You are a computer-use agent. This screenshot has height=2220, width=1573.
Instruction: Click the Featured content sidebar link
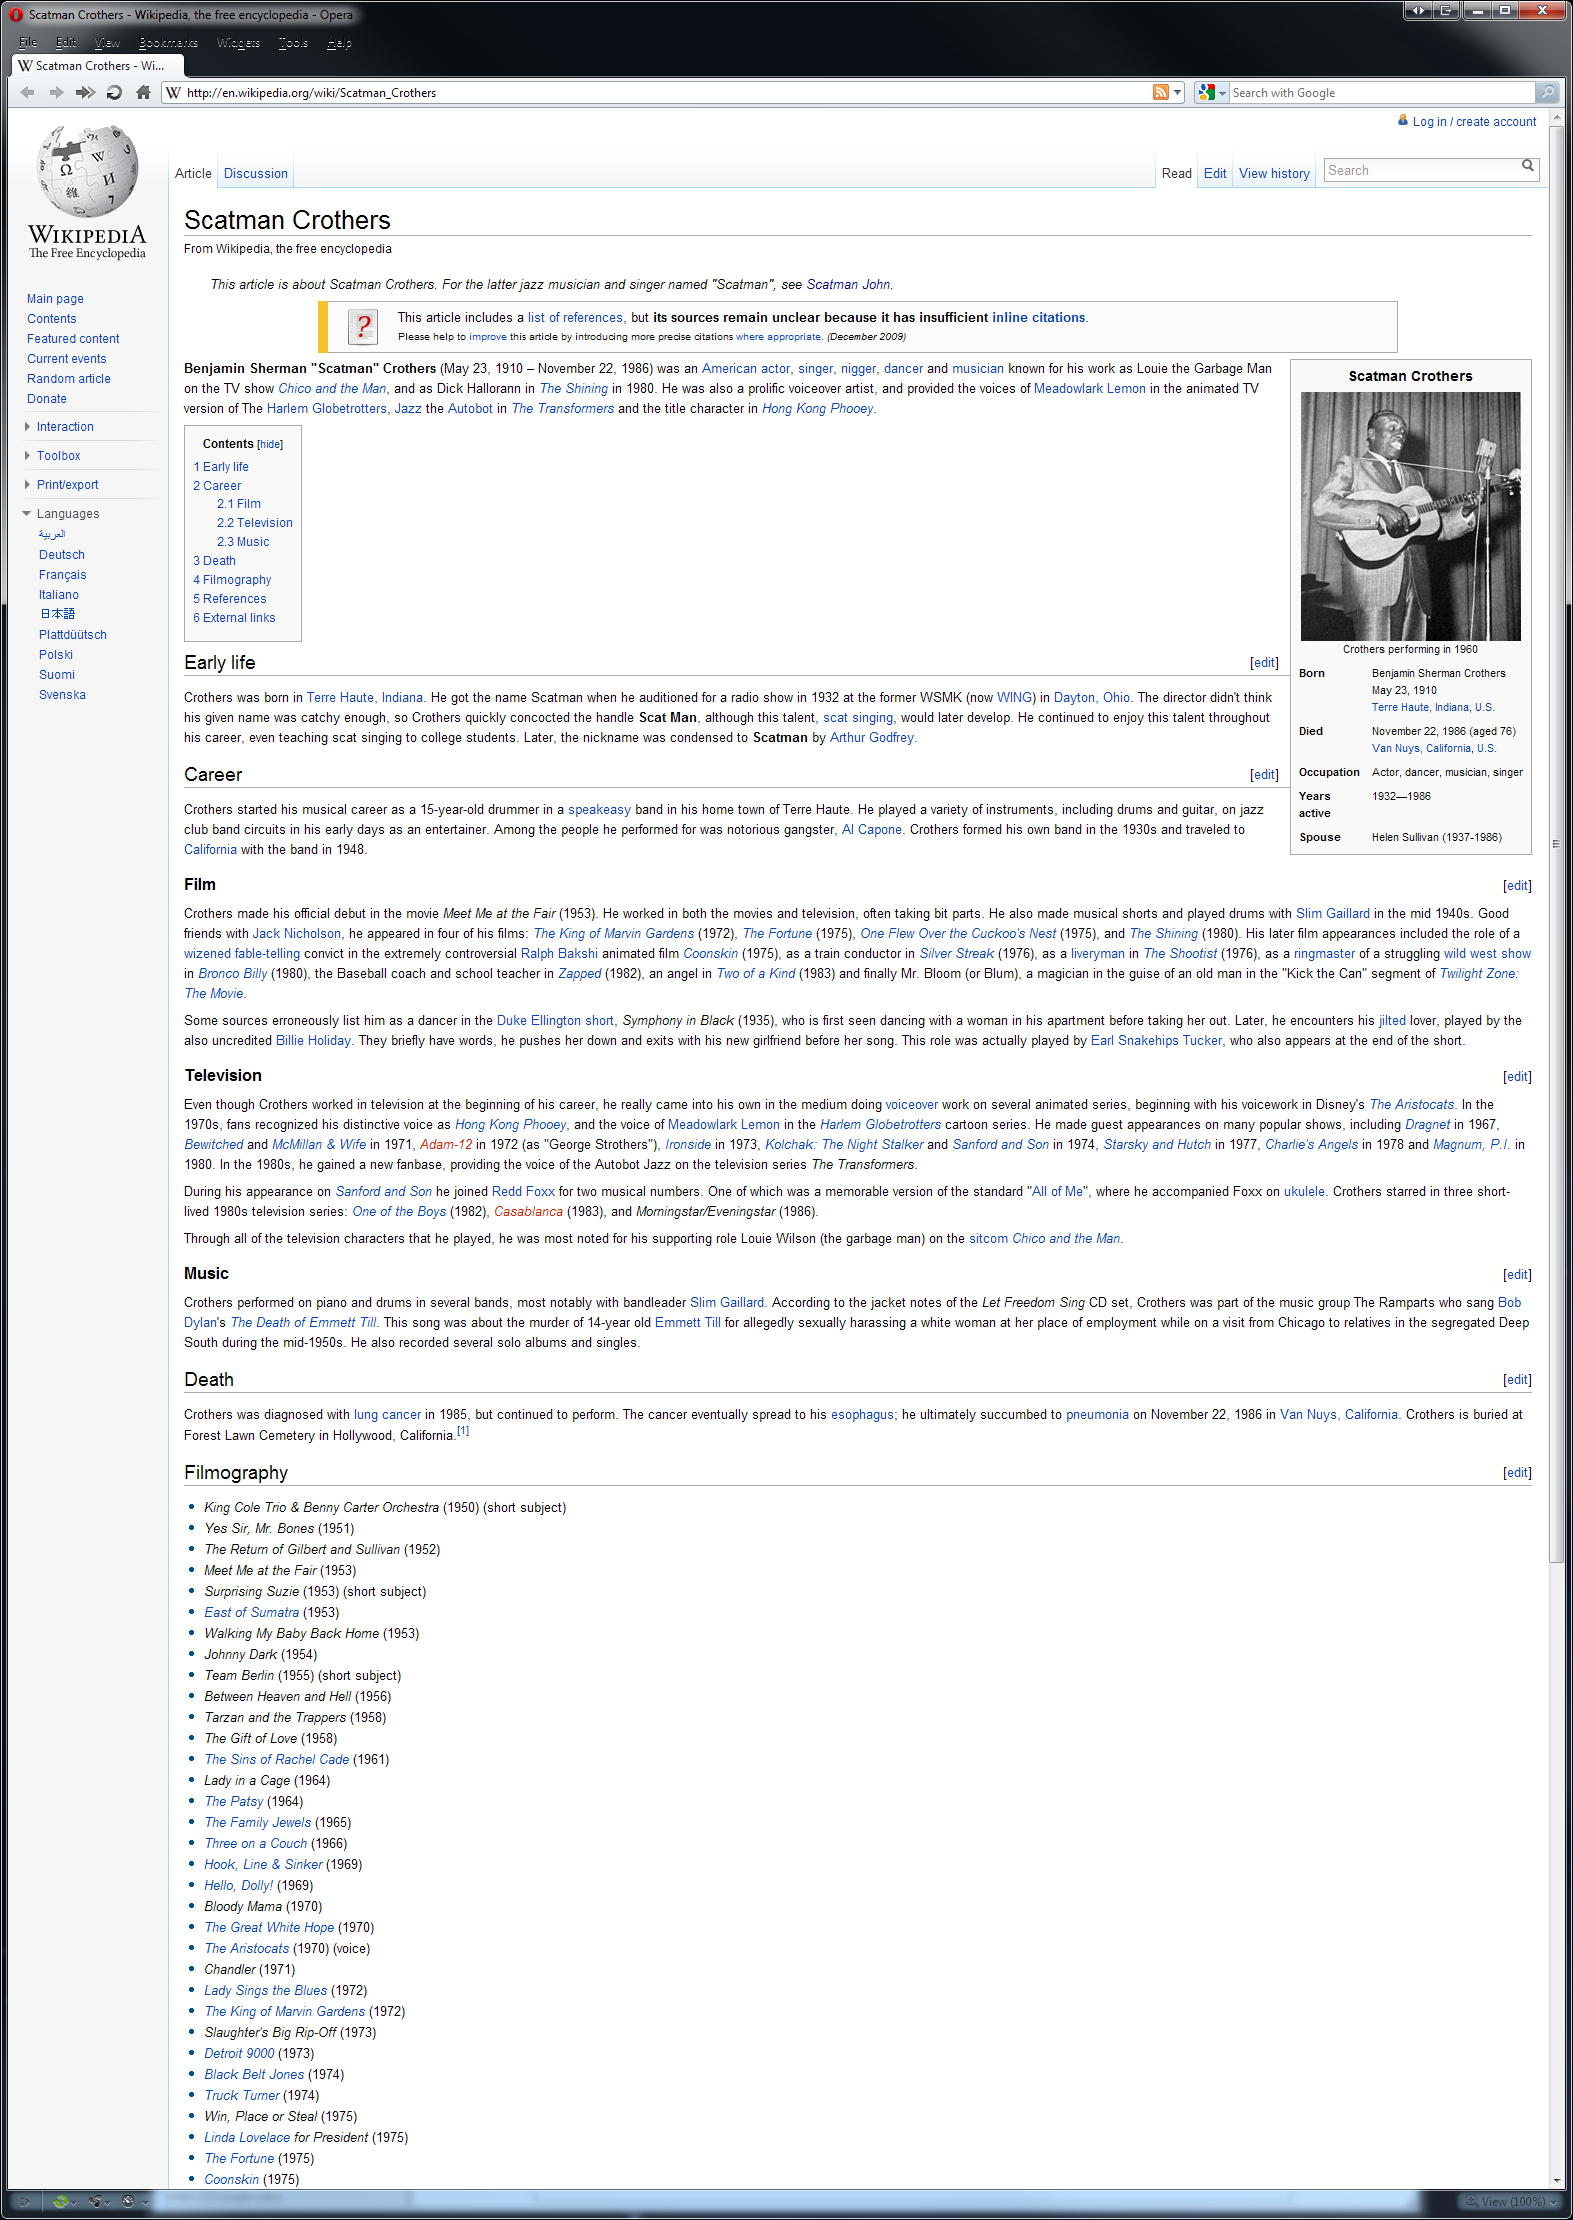[x=73, y=339]
